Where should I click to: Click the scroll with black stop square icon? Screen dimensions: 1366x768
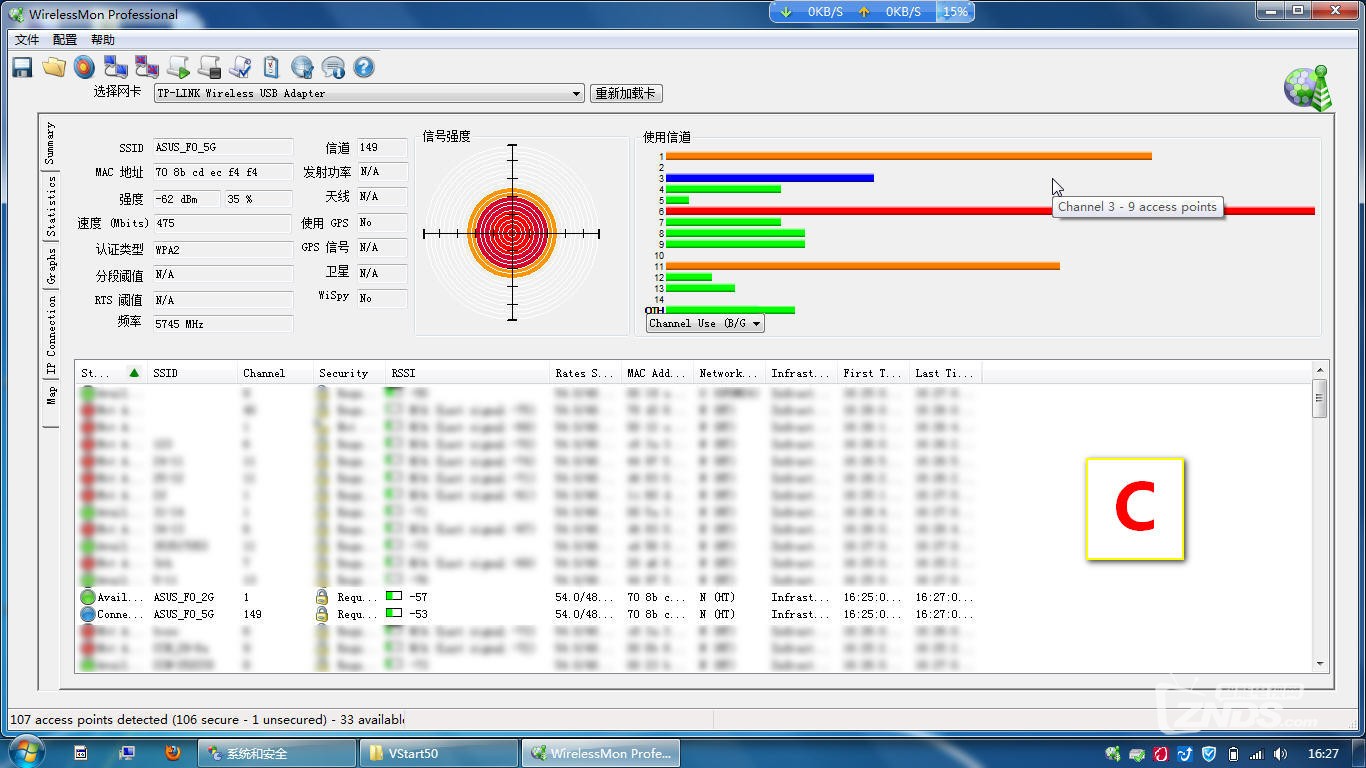(x=209, y=67)
